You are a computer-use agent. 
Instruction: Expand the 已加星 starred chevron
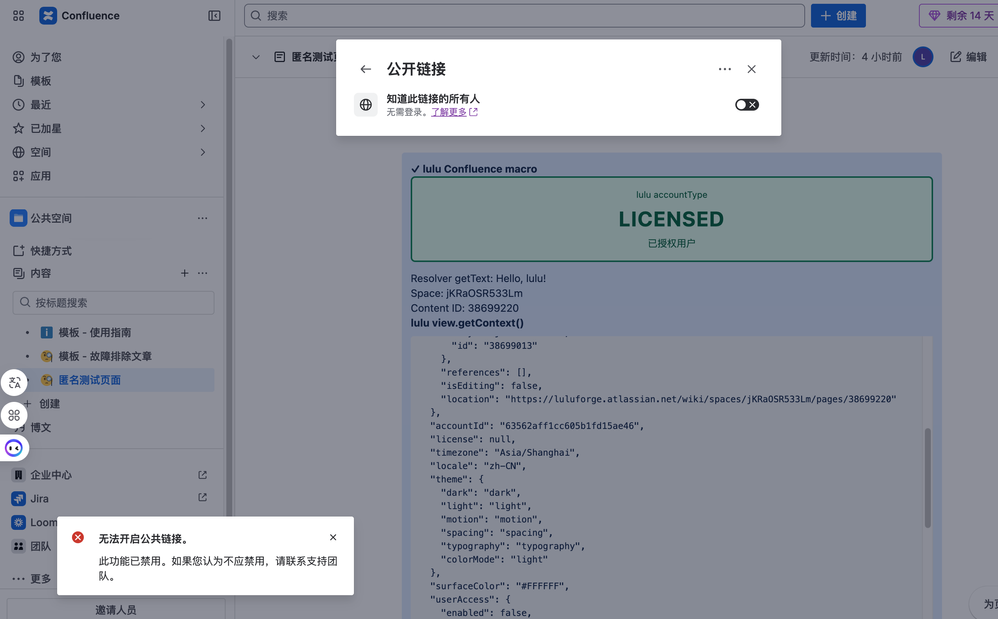coord(203,129)
